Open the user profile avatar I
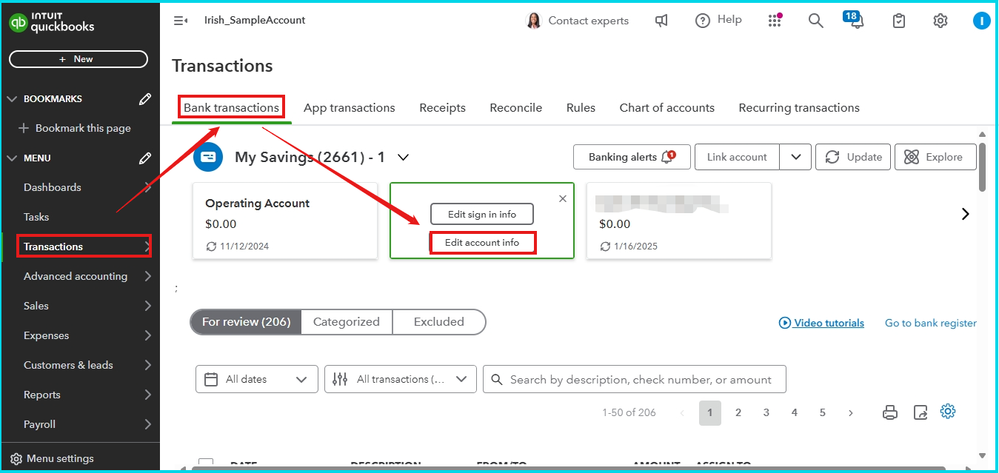Viewport: 999px width, 473px height. 981,21
